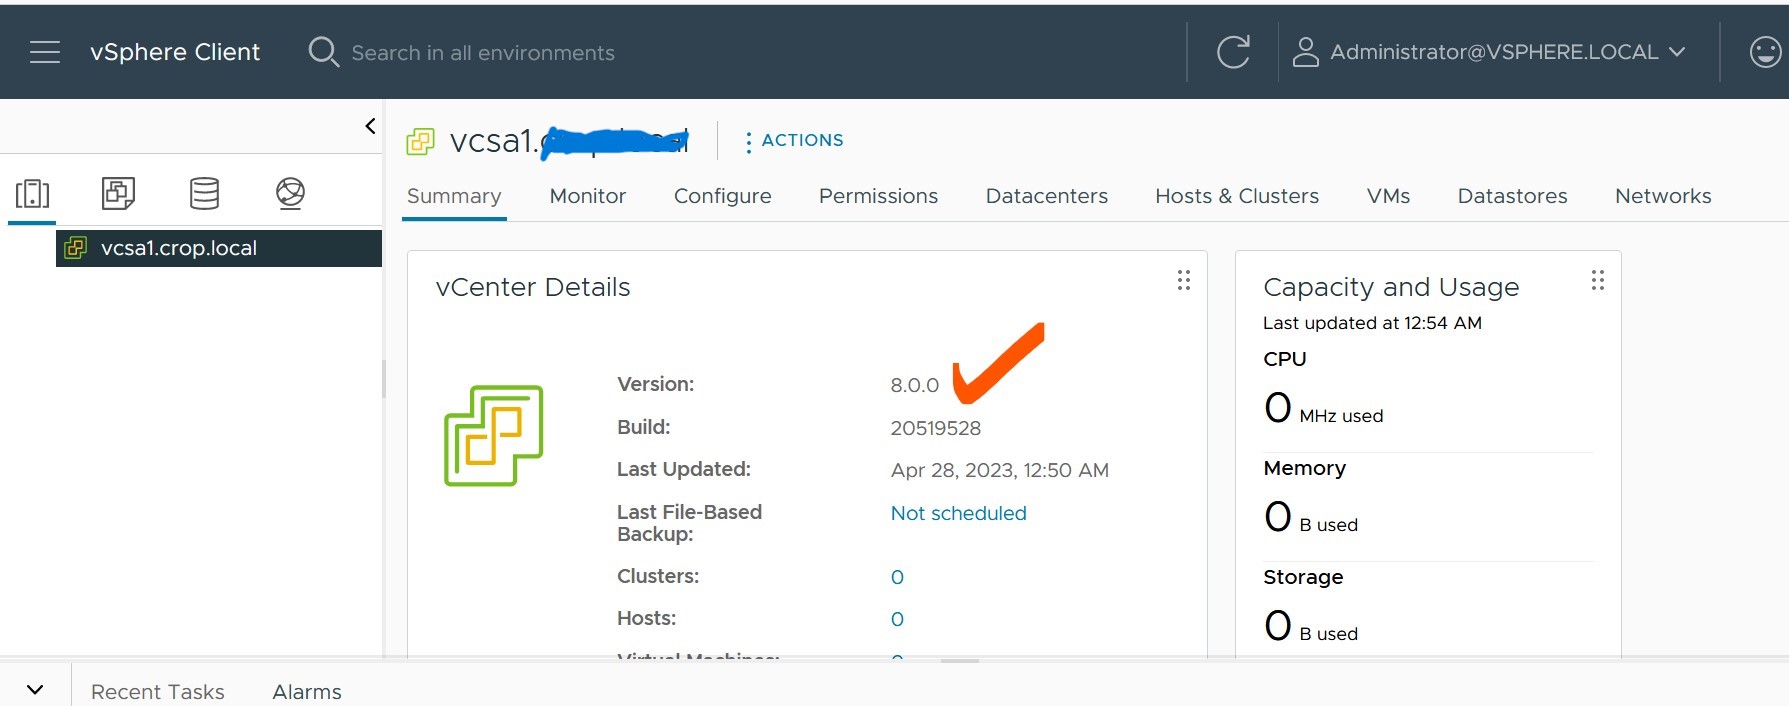Switch to Storage inventory view
The height and width of the screenshot is (706, 1789).
coord(204,193)
